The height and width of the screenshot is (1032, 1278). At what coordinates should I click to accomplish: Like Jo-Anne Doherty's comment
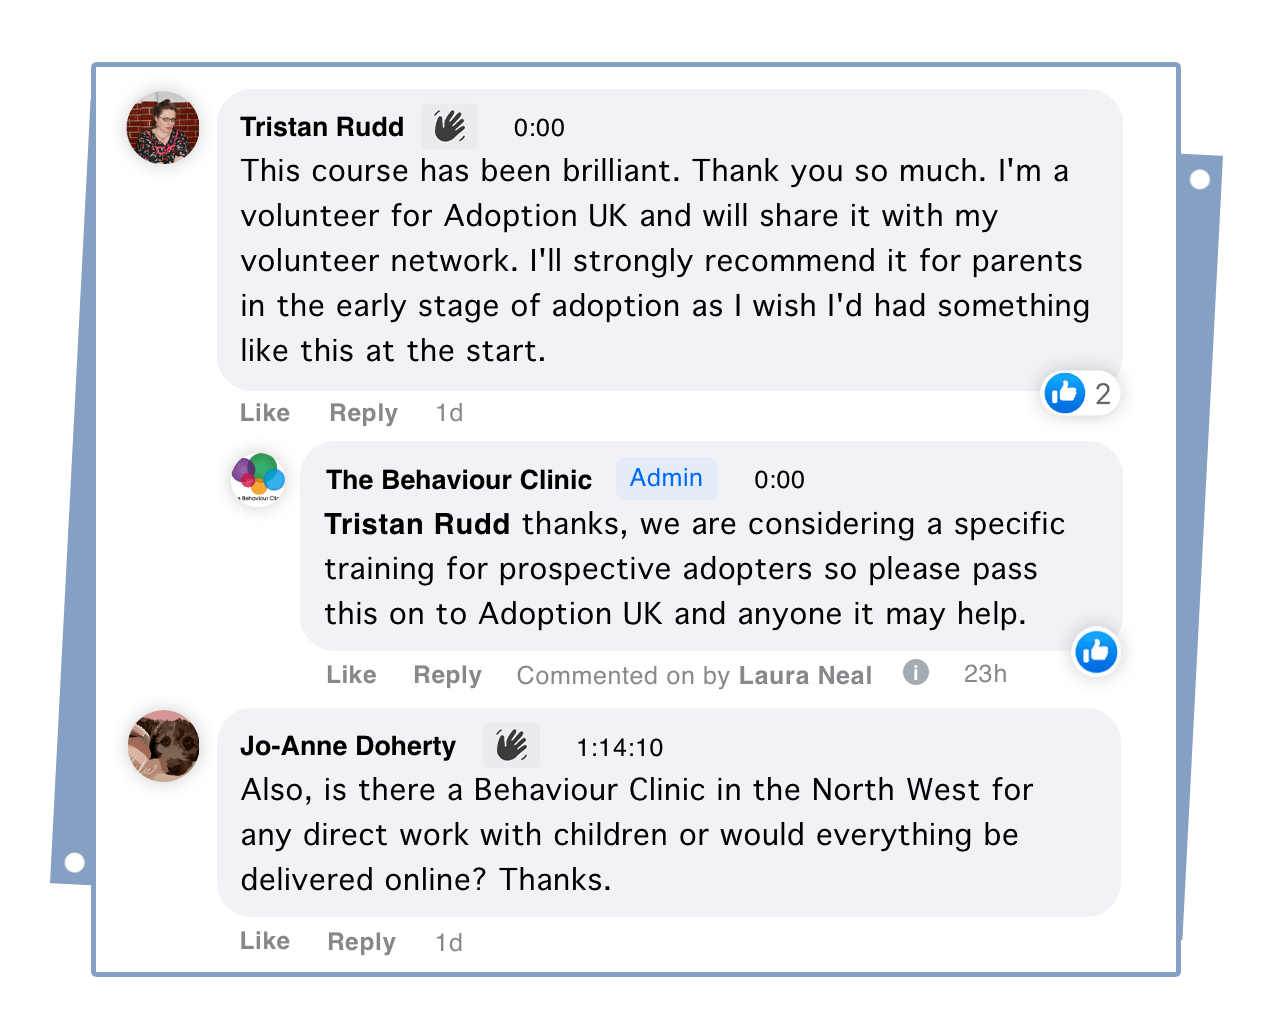click(265, 941)
